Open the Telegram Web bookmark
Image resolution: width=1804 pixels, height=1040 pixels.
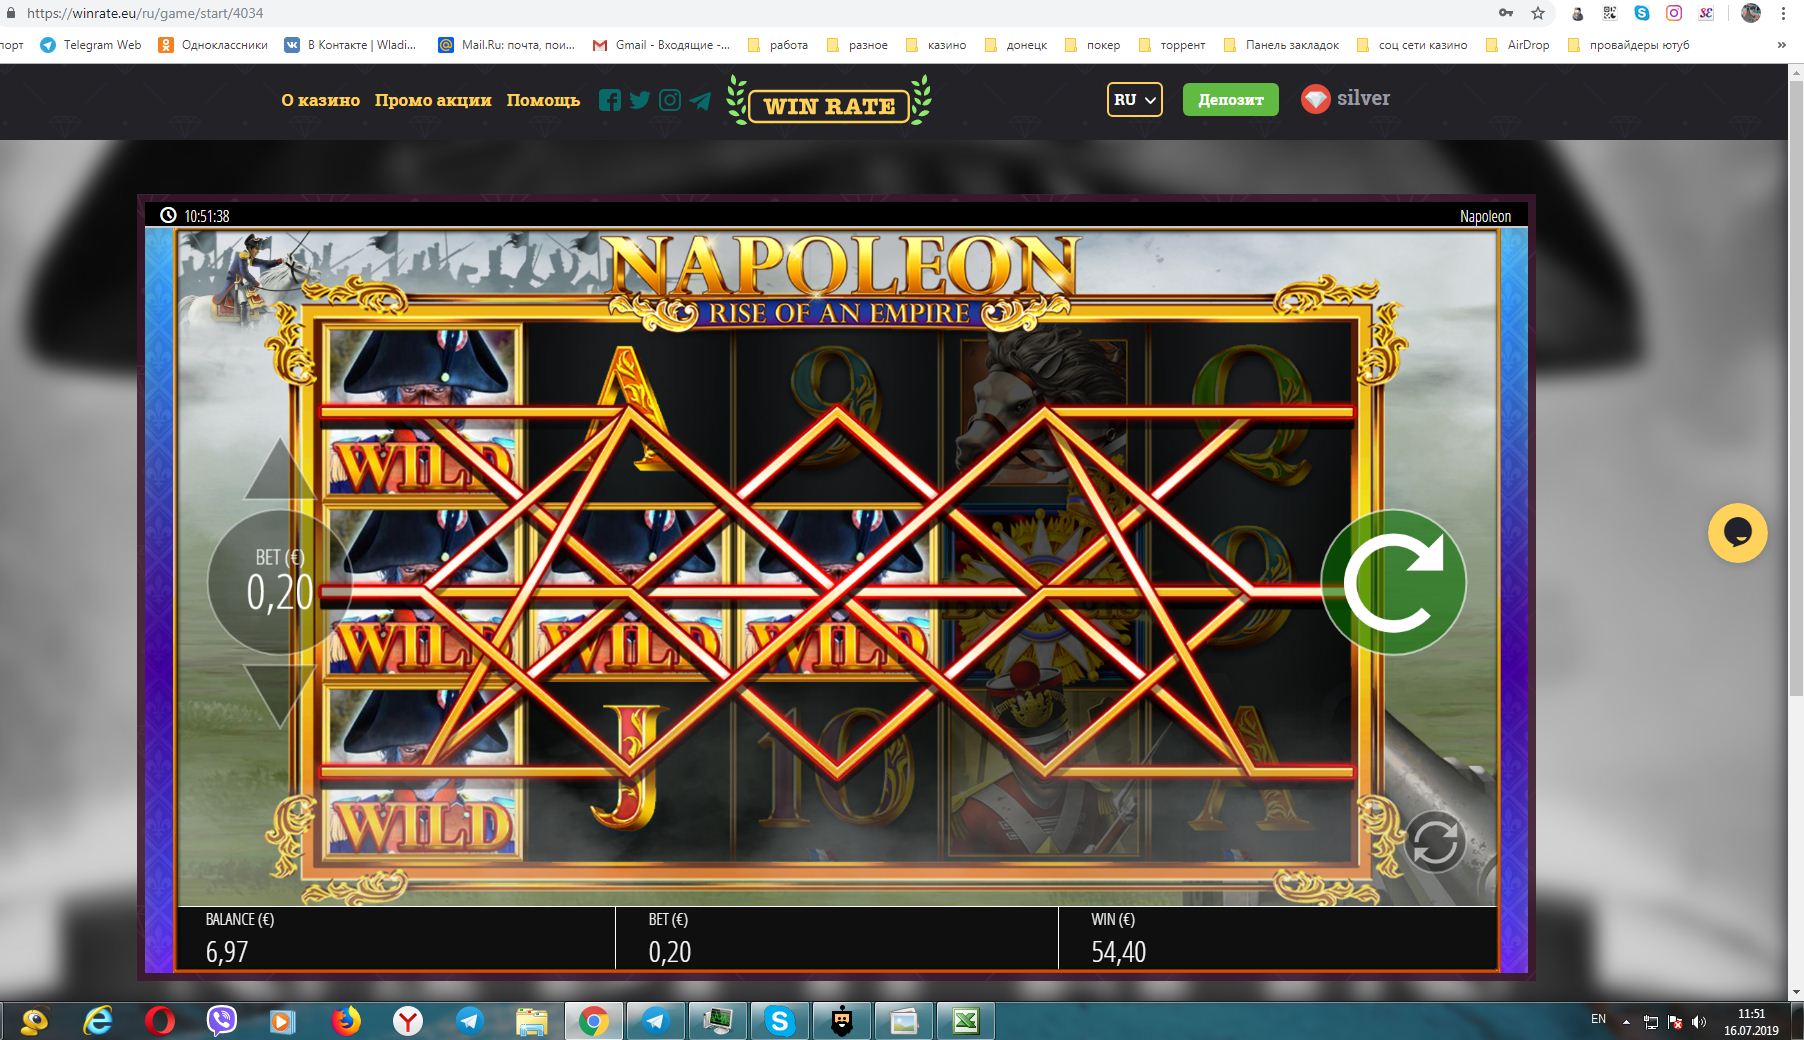click(90, 45)
